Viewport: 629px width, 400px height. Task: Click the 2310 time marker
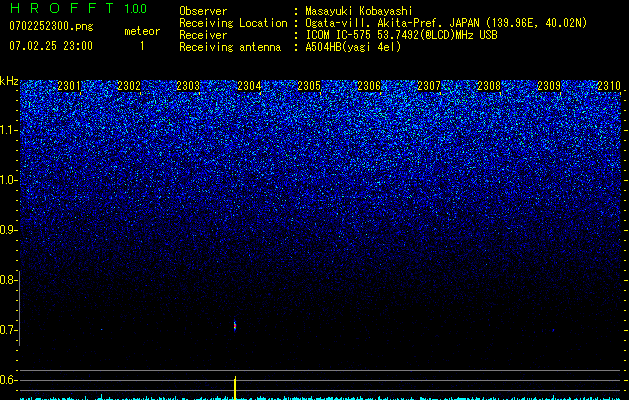point(609,85)
